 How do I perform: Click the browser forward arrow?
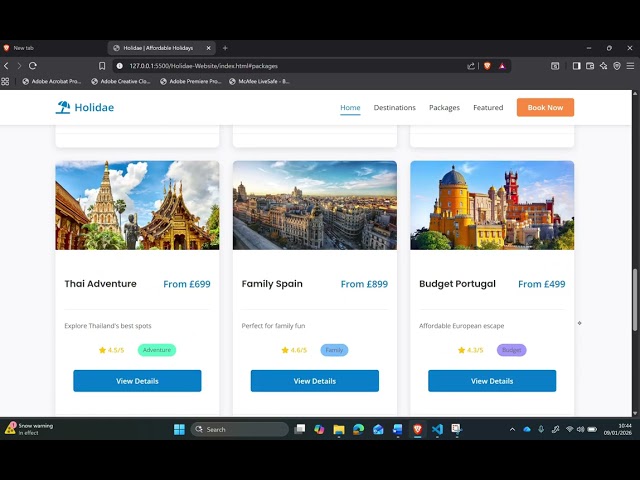click(x=19, y=66)
